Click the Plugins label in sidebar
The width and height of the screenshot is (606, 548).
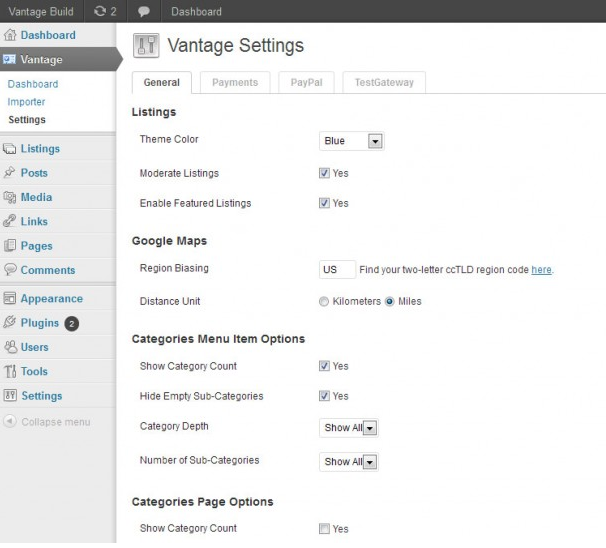click(x=40, y=323)
